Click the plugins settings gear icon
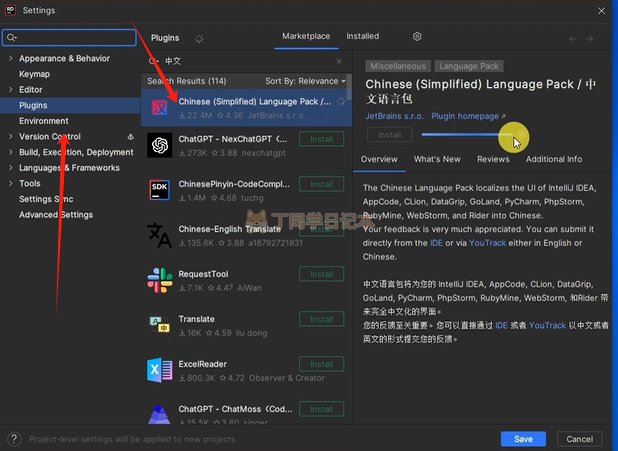The height and width of the screenshot is (451, 618). coord(417,37)
